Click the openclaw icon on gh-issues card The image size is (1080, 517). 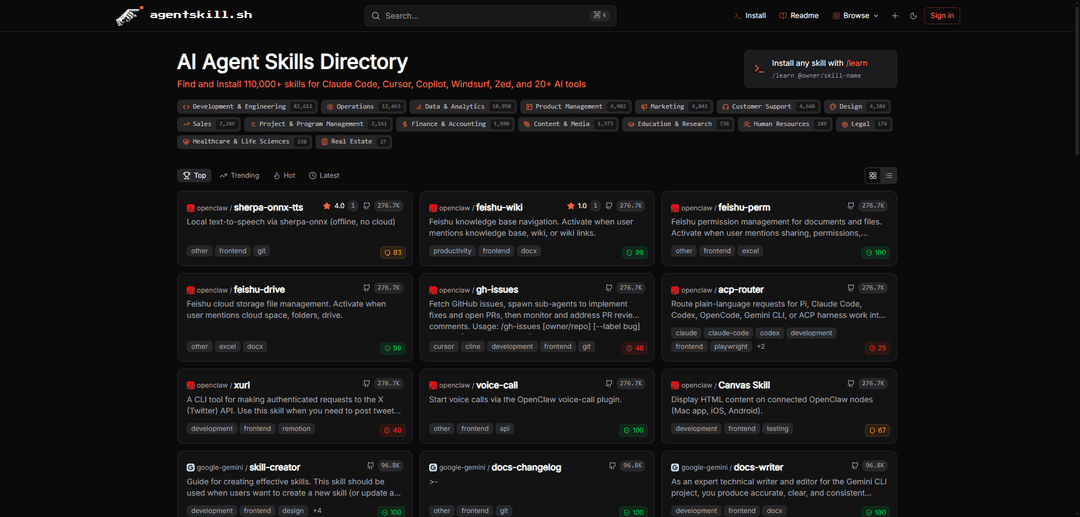pyautogui.click(x=433, y=290)
